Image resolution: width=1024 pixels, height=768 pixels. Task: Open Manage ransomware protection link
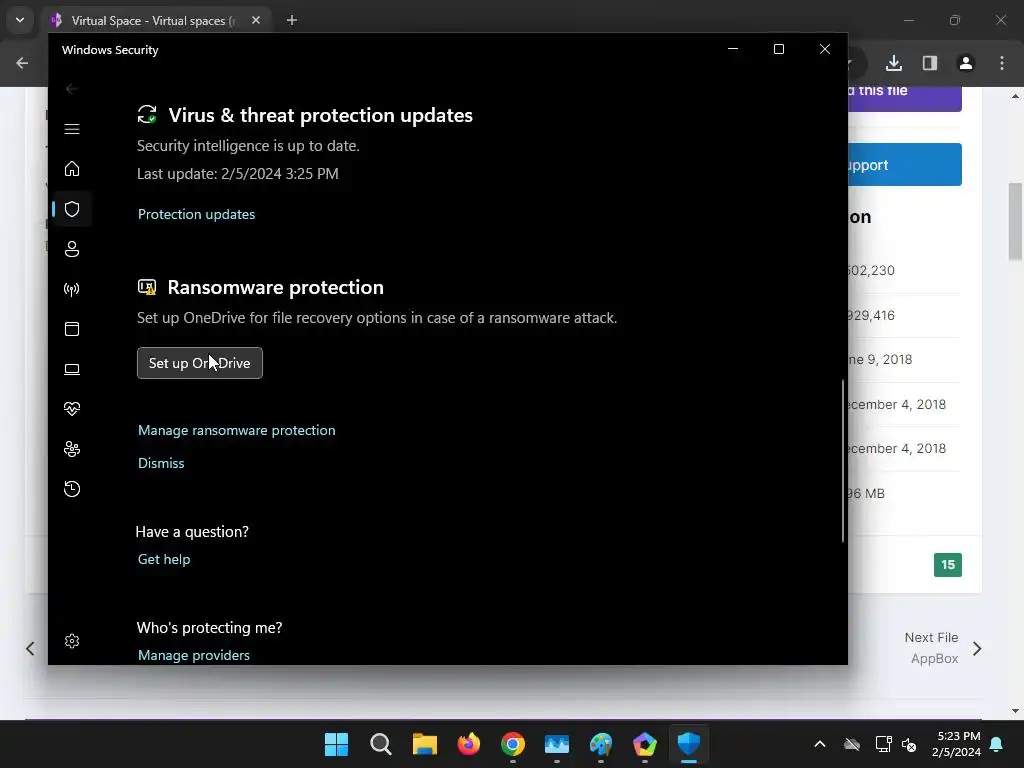click(x=236, y=430)
